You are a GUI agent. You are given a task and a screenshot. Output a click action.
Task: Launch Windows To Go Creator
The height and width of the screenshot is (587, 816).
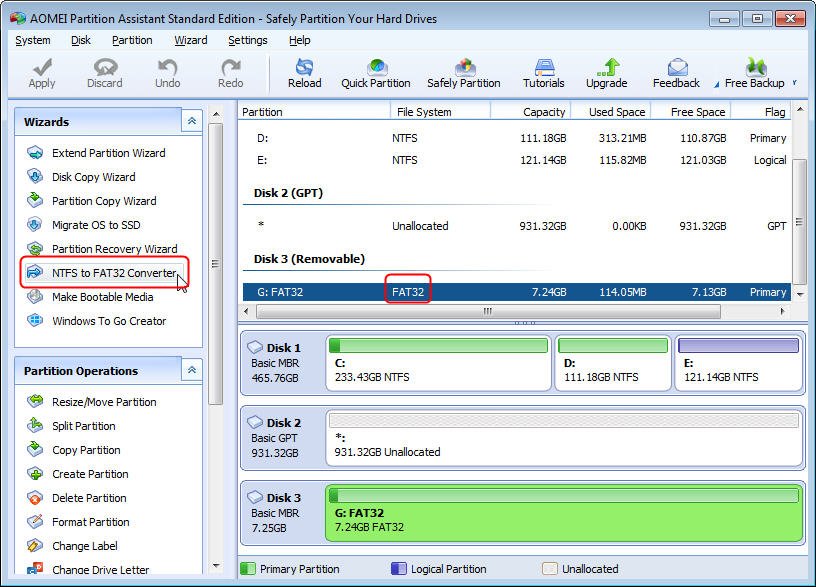click(x=109, y=321)
